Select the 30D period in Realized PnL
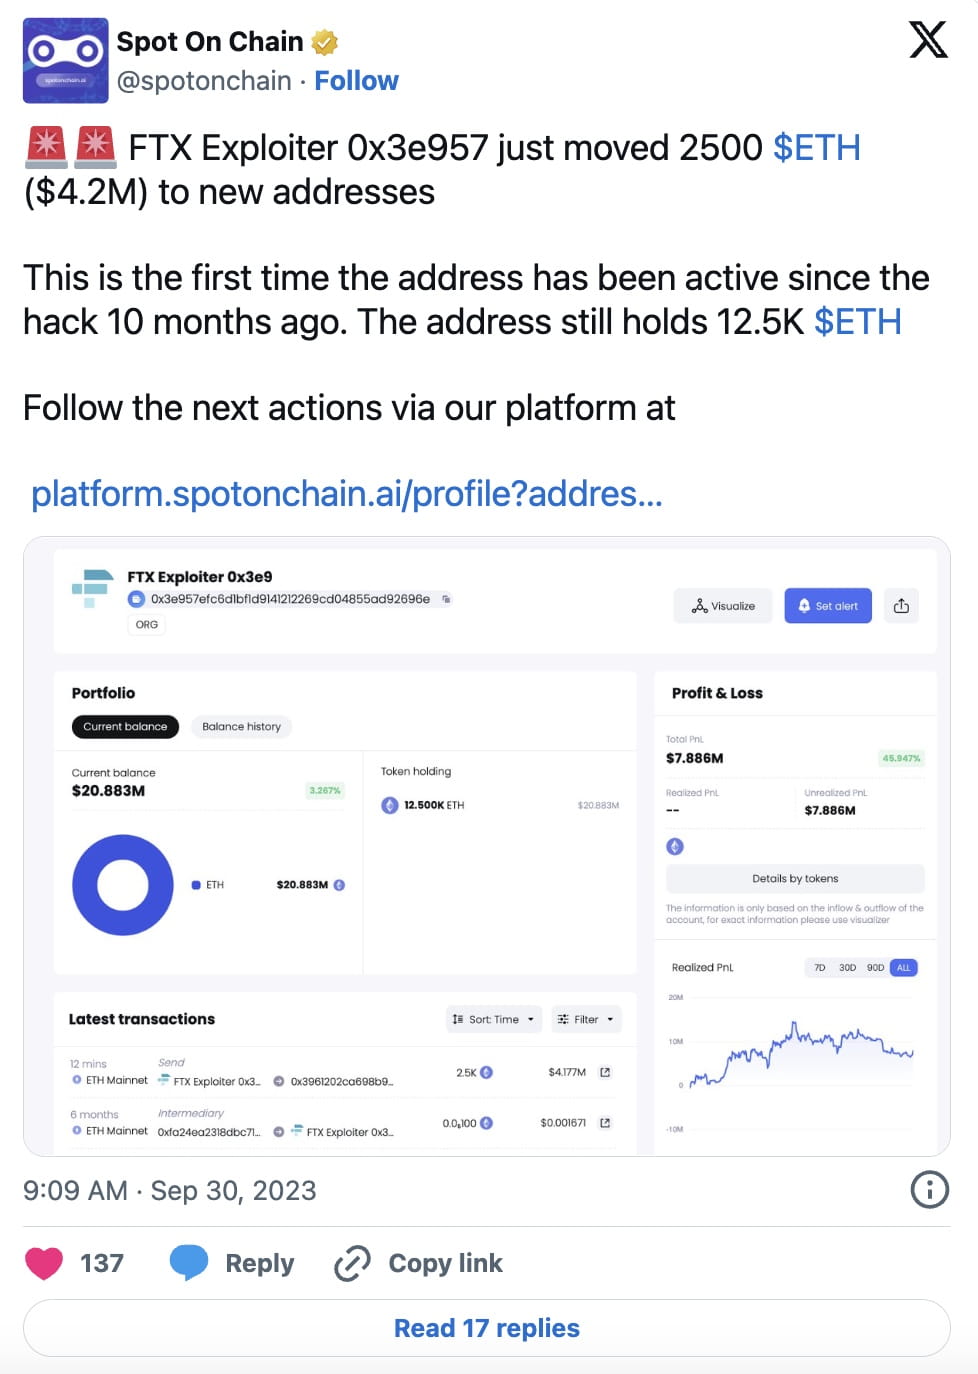The image size is (978, 1374). pos(847,967)
